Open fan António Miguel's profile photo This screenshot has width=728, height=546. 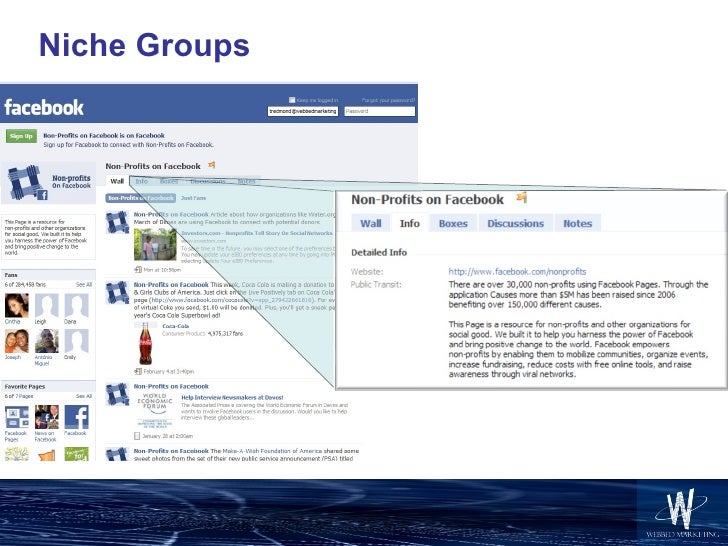(x=46, y=341)
